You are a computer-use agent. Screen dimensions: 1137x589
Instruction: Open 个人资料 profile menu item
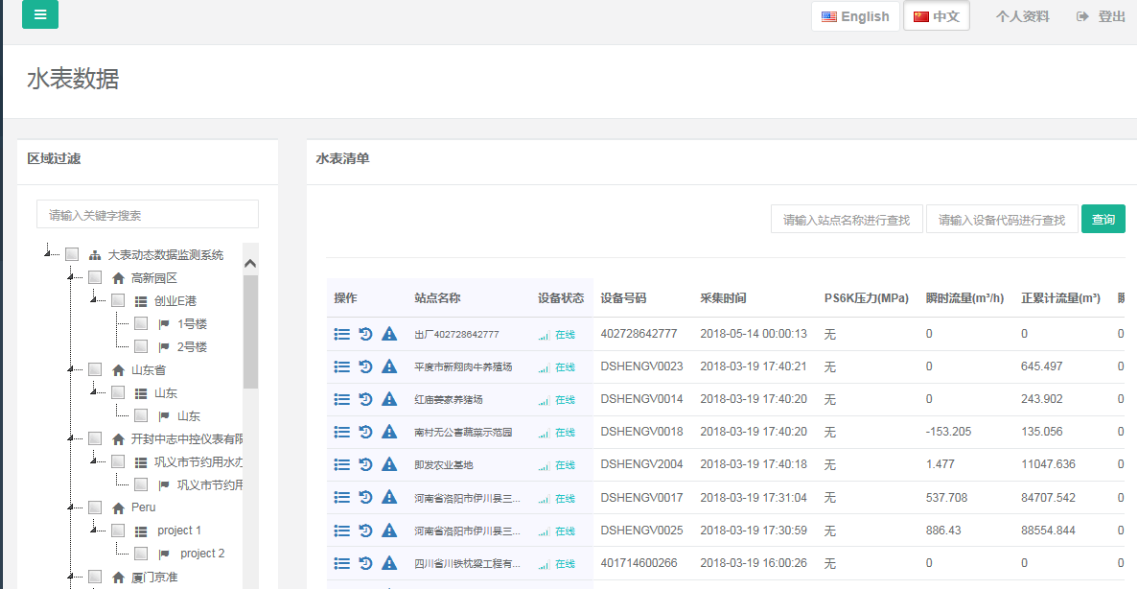point(1022,16)
